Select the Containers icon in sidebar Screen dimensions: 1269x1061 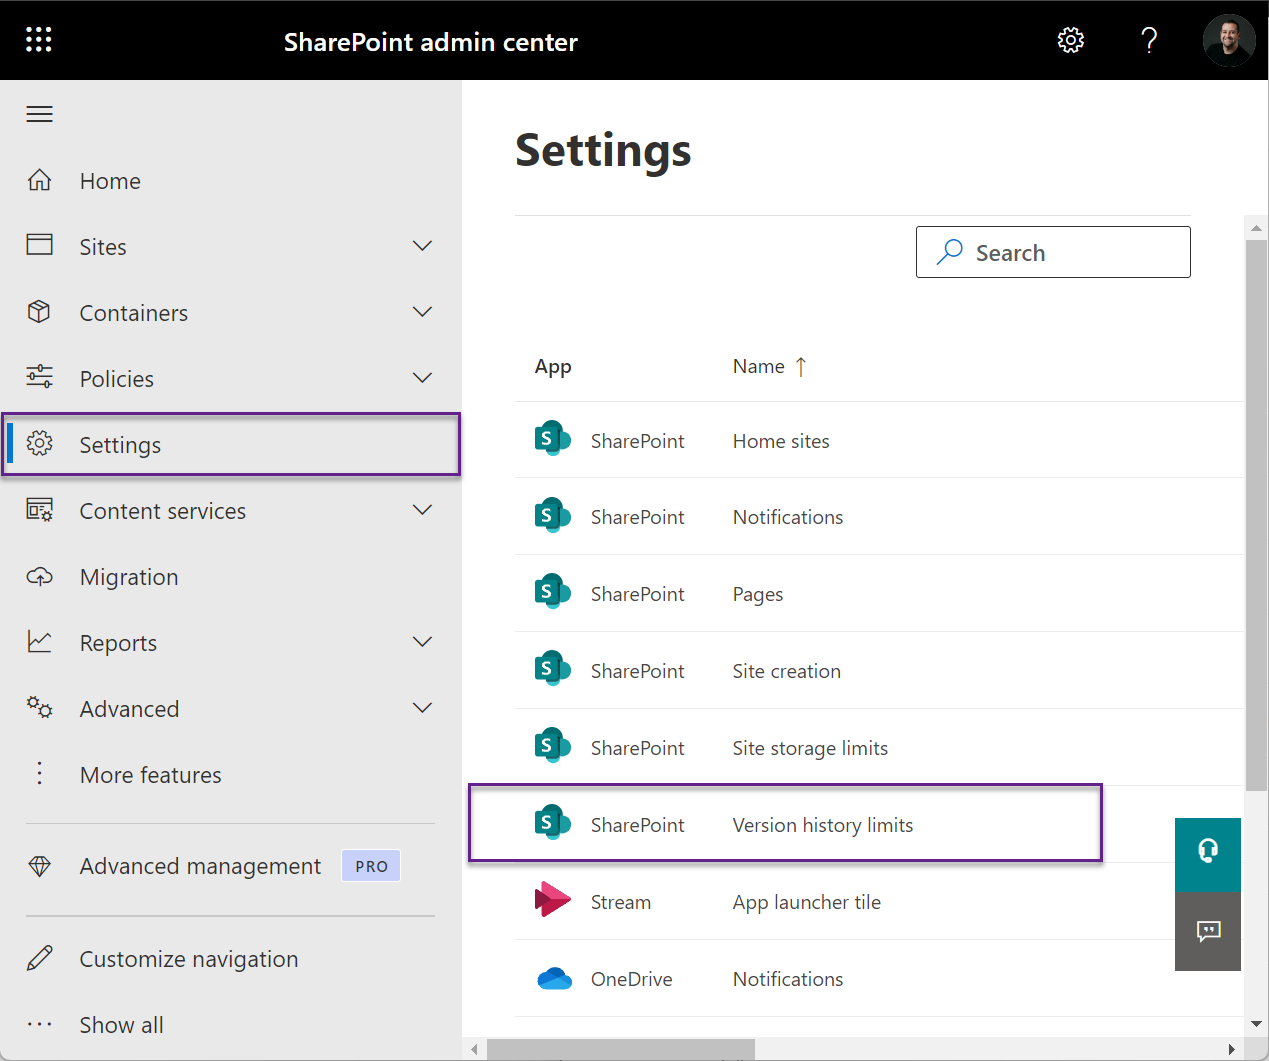click(39, 312)
